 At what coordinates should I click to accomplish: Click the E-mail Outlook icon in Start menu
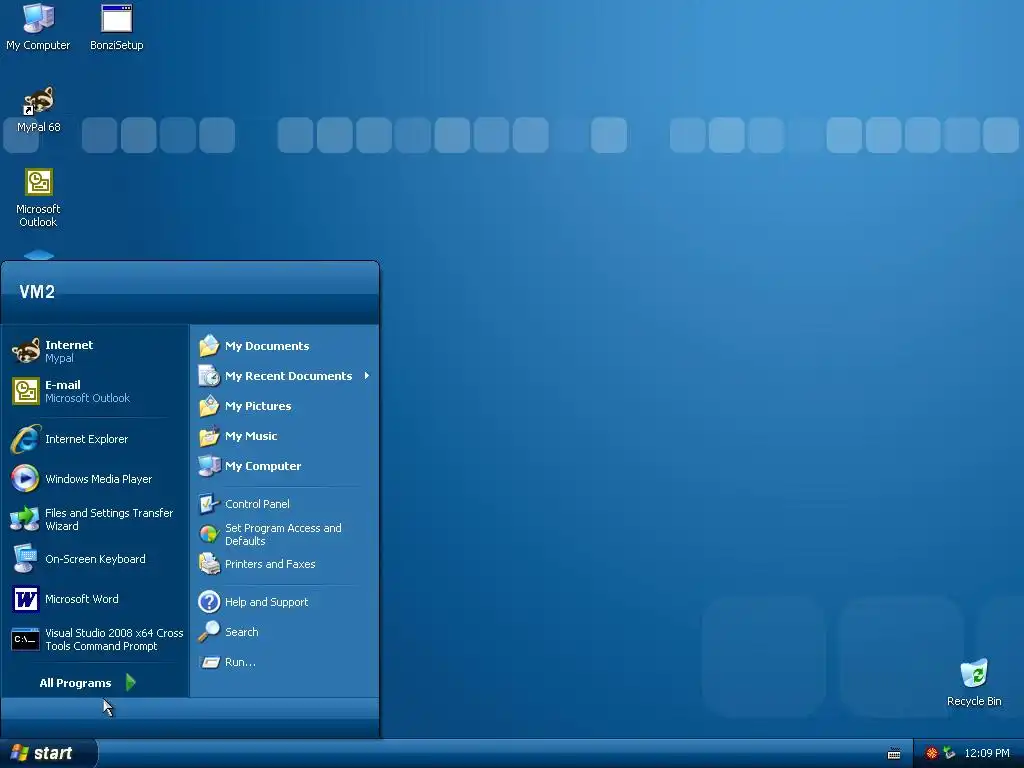[25, 391]
